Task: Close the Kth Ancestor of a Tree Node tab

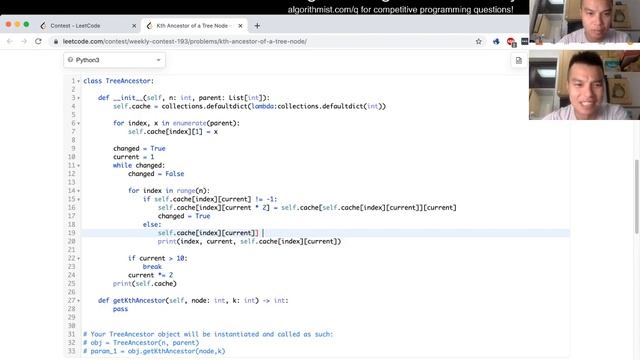Action: (x=240, y=26)
